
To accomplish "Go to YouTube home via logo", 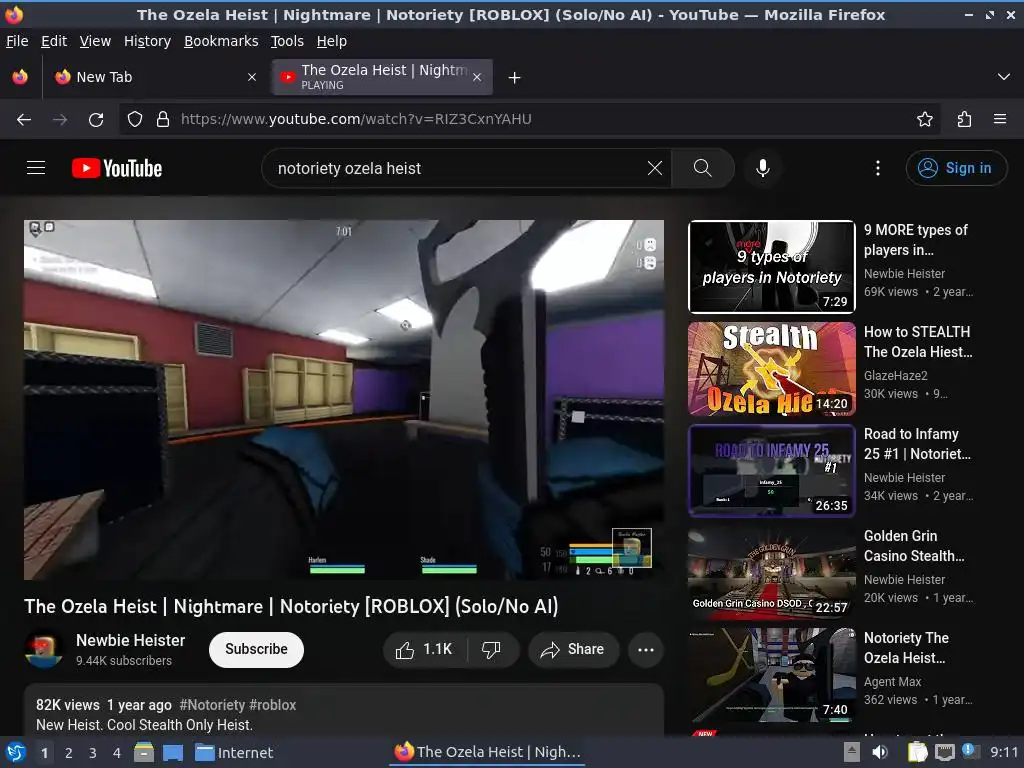I will point(117,168).
